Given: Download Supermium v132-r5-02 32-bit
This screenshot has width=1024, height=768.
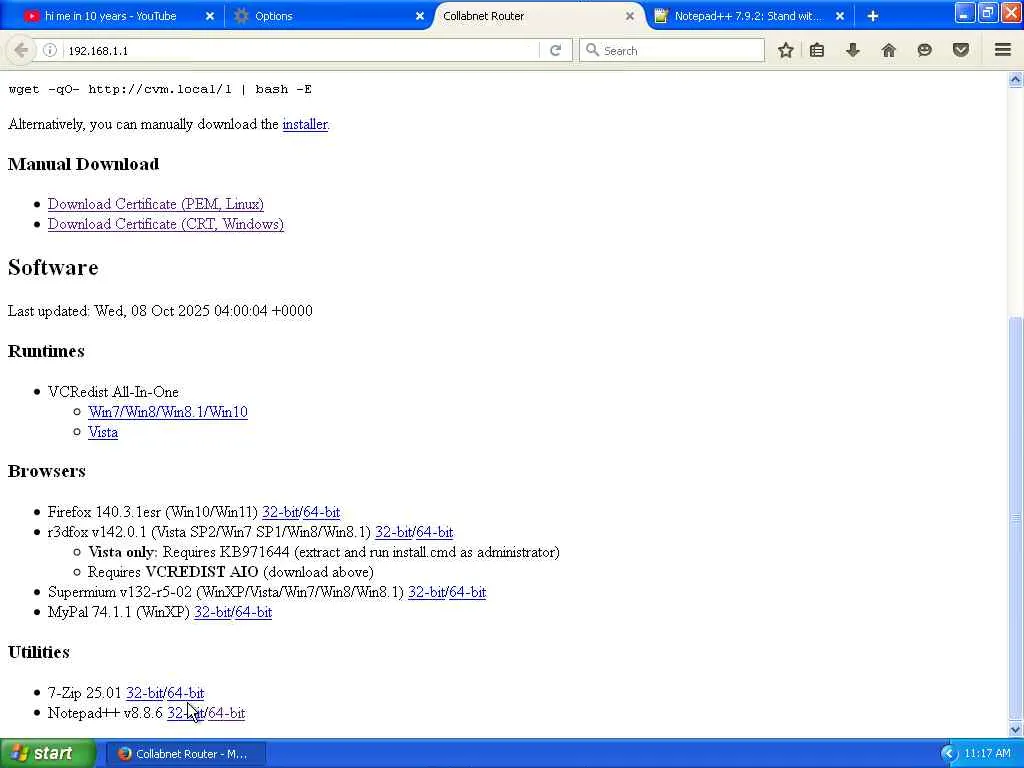Looking at the screenshot, I should pos(426,592).
